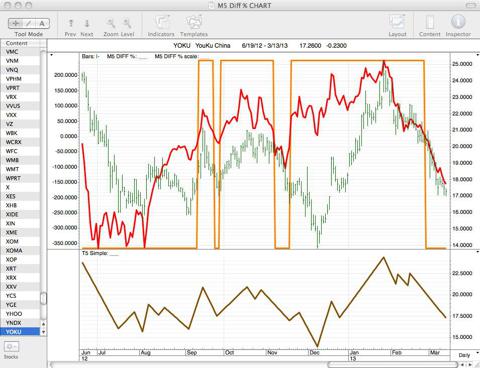
Task: Click the stock list vertical scrollbar thumb
Action: click(x=43, y=298)
